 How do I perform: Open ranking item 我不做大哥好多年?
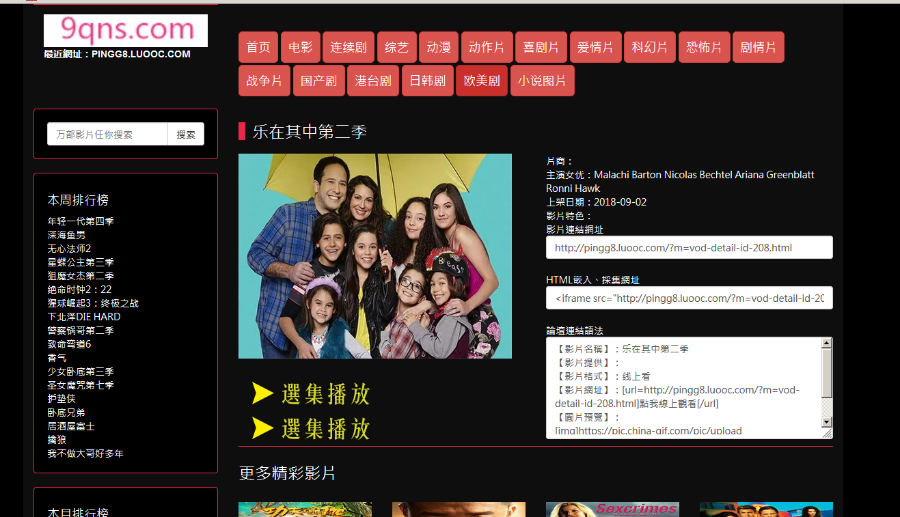coord(86,453)
